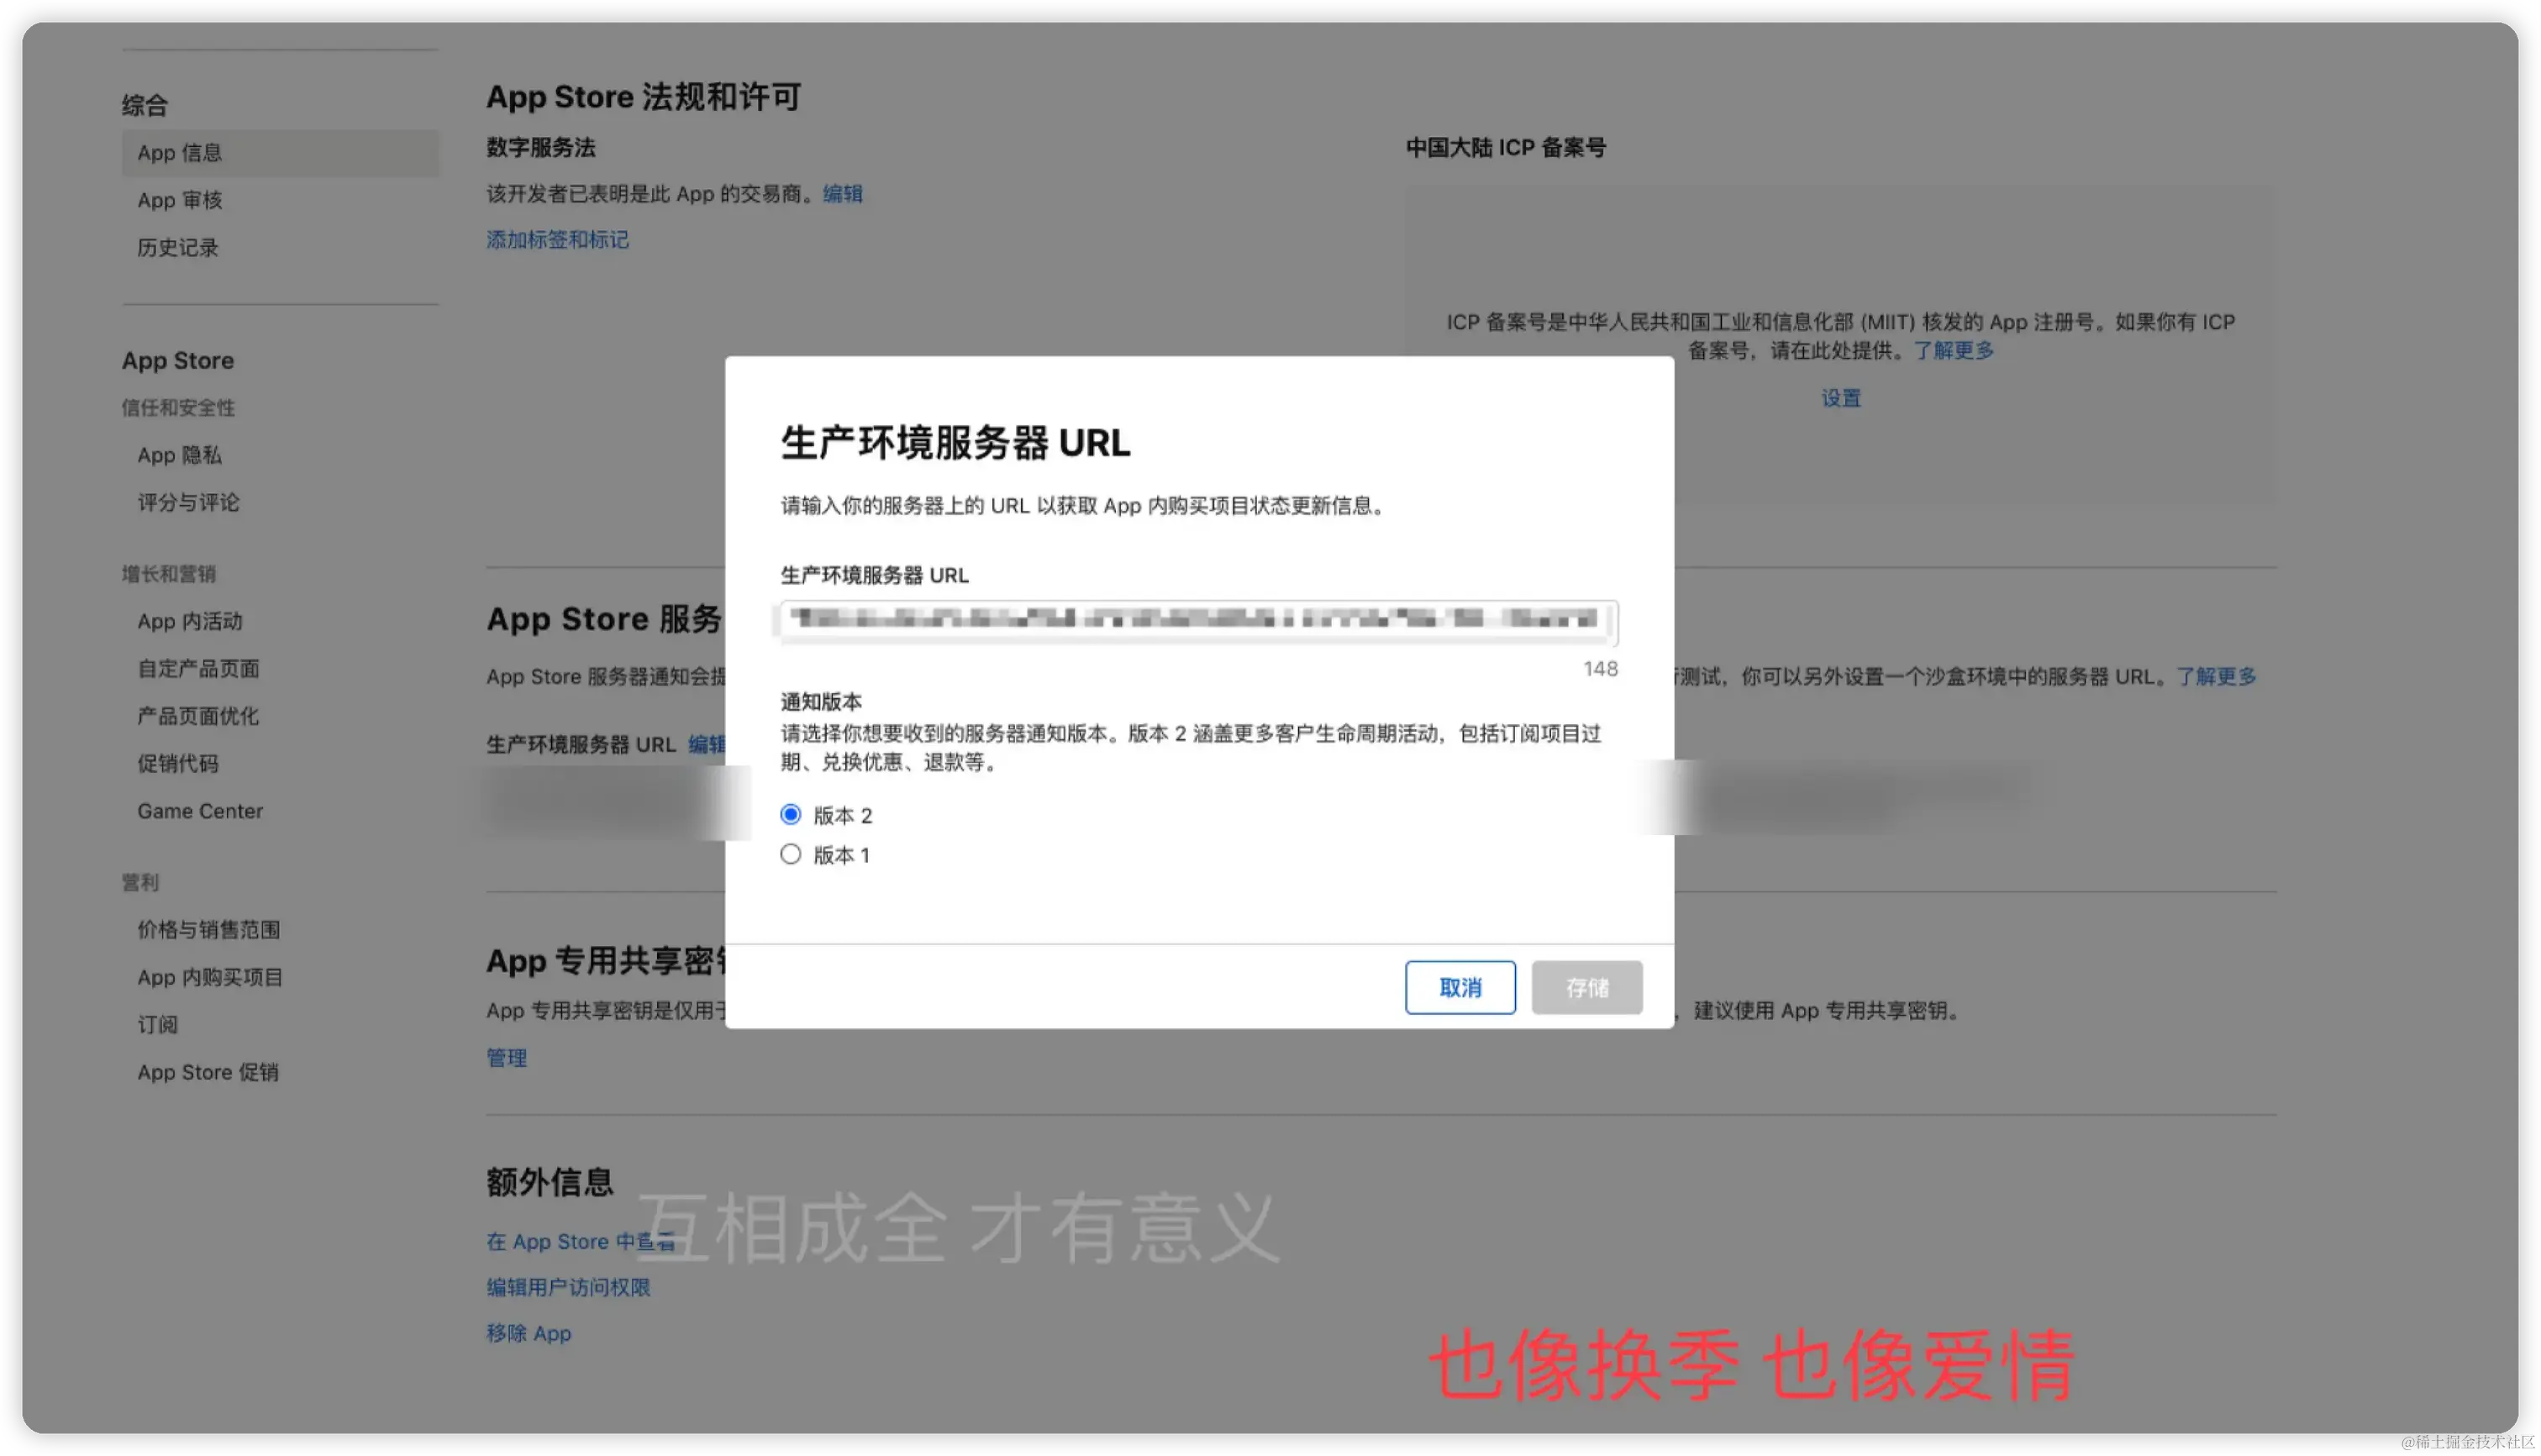
Task: Open App 内活动 in the sidebar
Action: click(x=190, y=621)
